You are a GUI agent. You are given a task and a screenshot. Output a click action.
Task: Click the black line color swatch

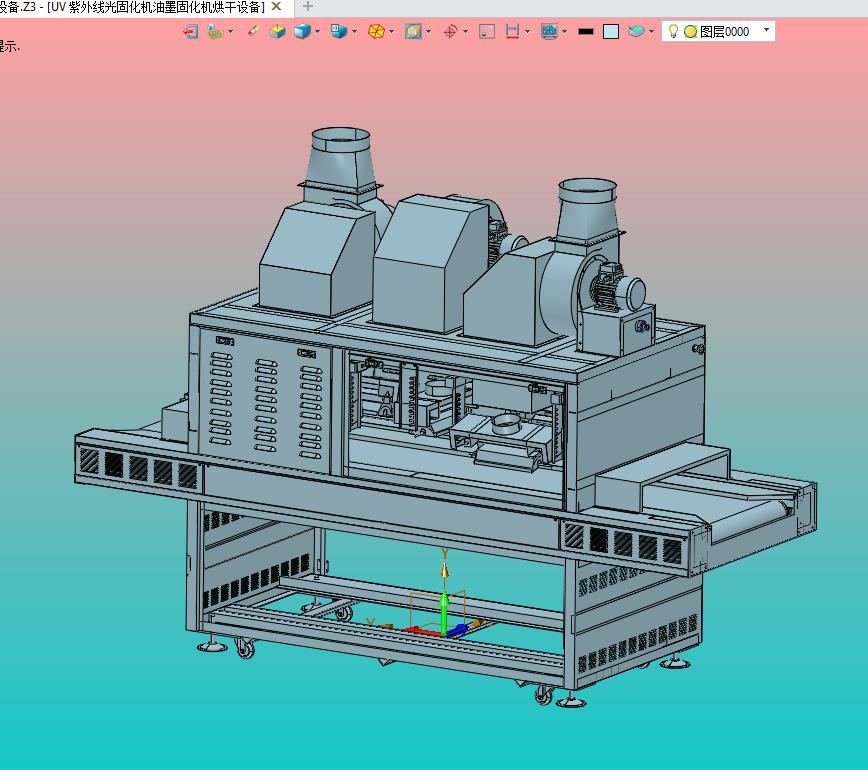tap(586, 32)
